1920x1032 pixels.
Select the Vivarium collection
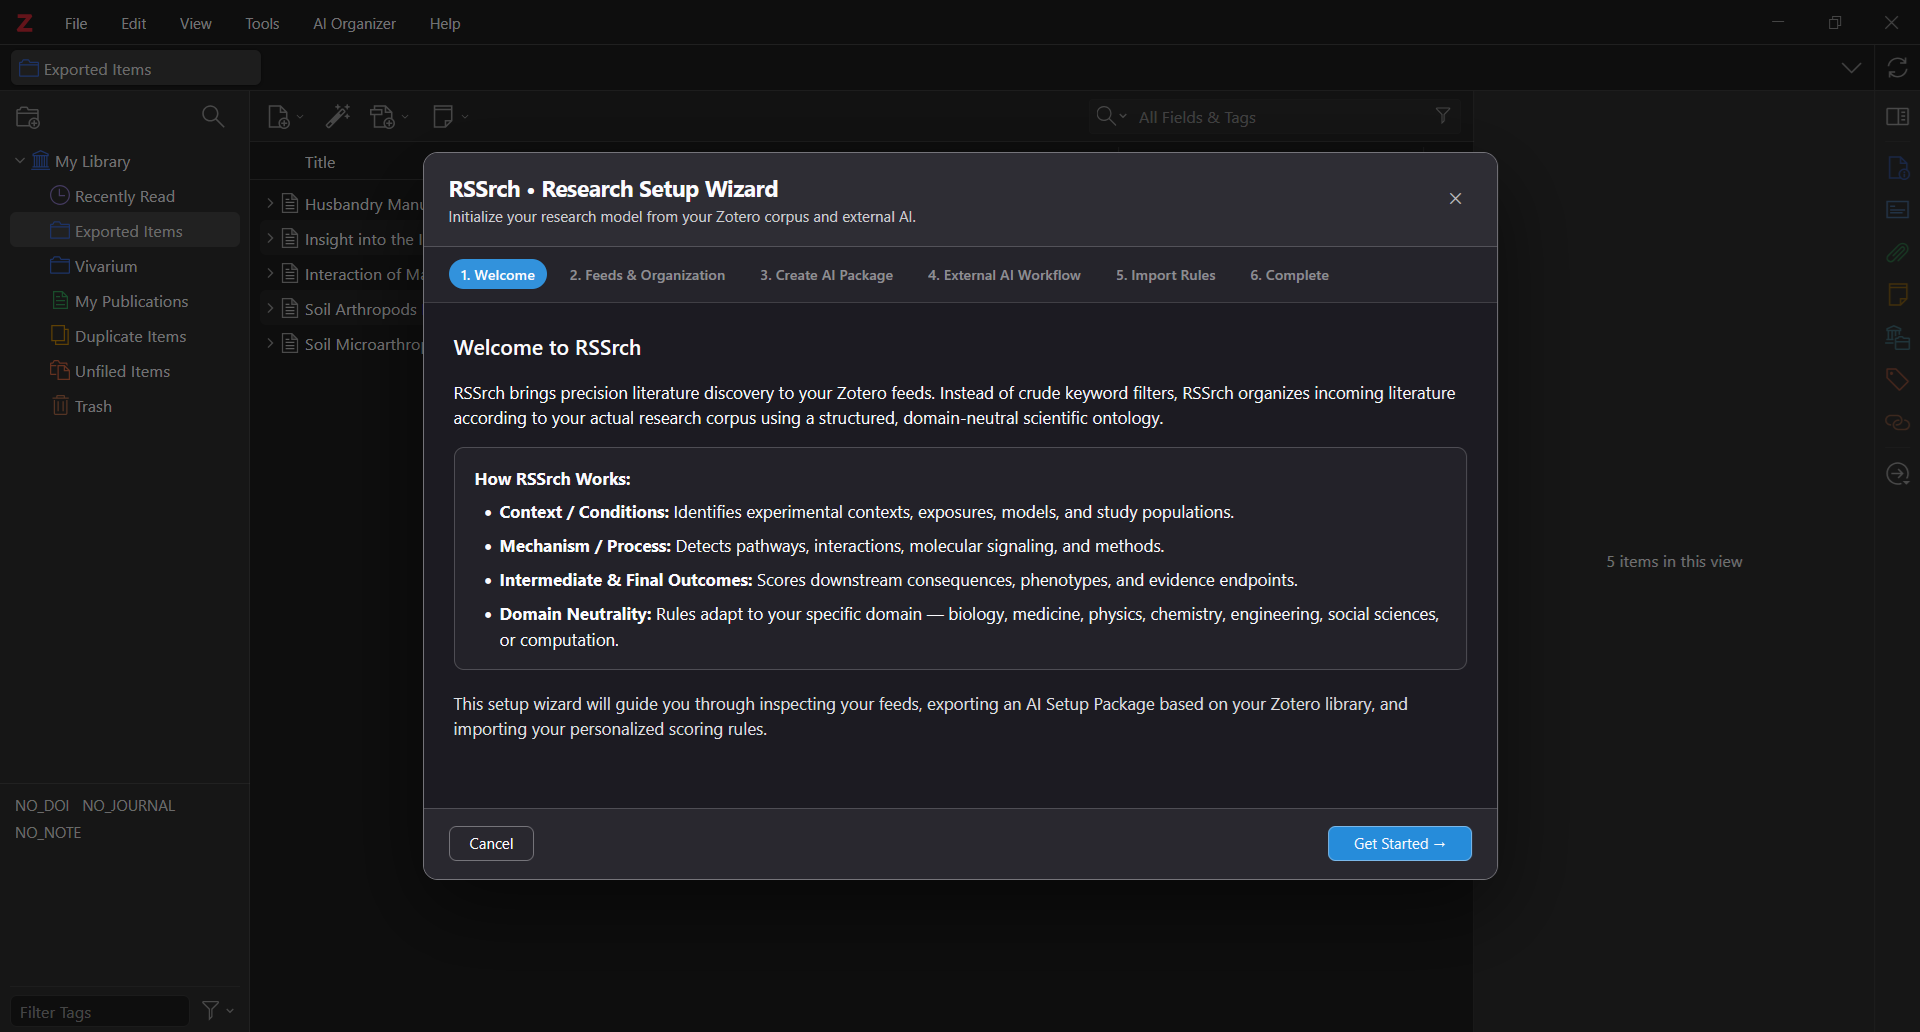[x=124, y=266]
